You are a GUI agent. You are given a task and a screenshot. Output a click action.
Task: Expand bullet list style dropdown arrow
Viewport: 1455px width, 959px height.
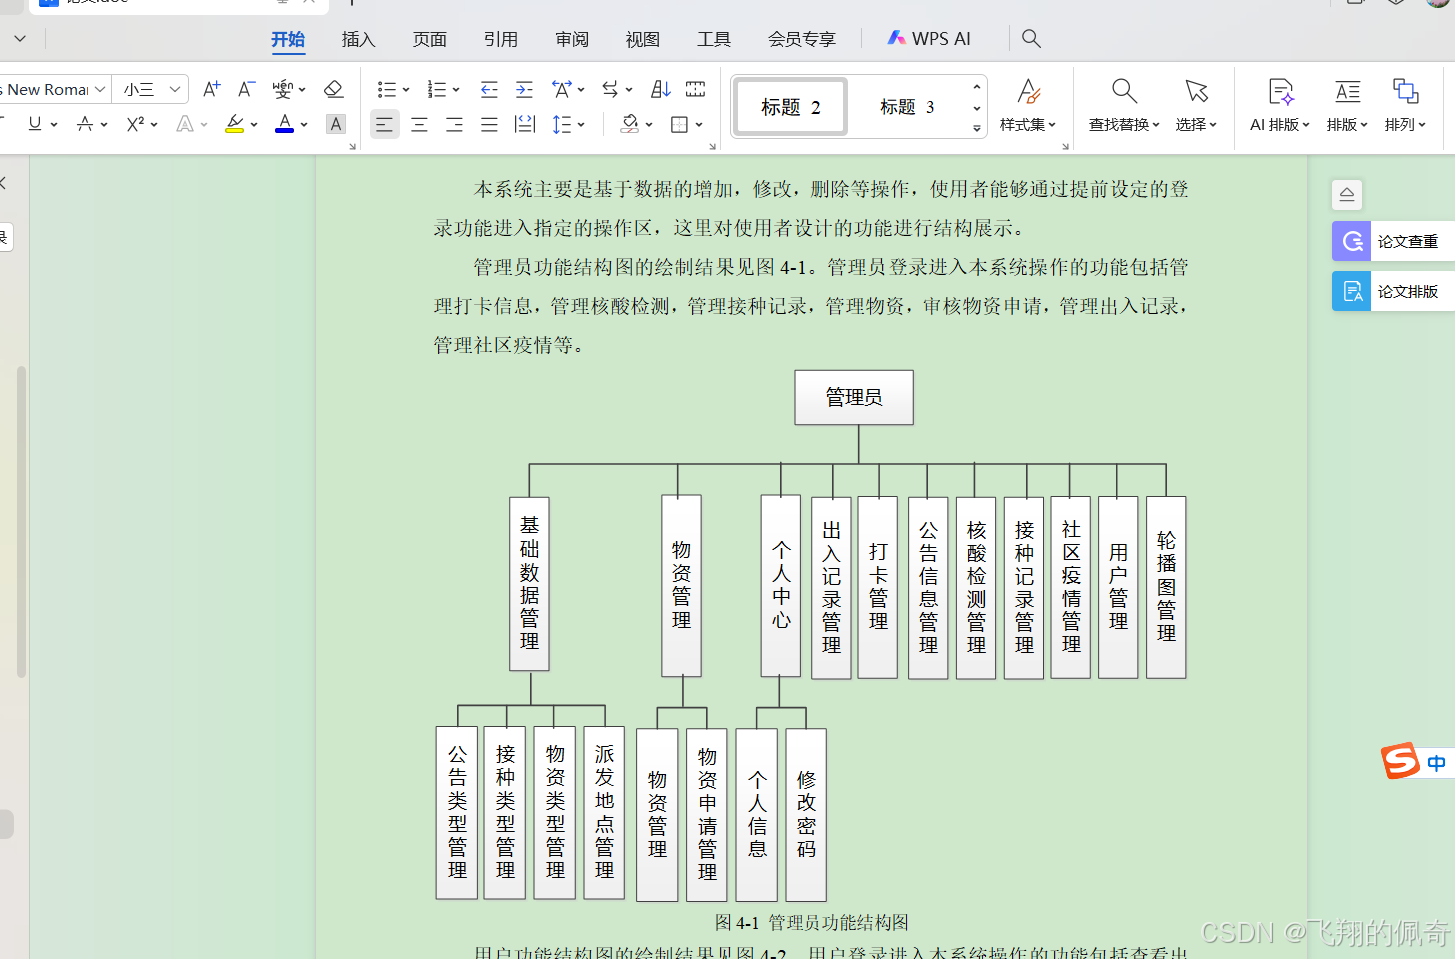pos(406,90)
